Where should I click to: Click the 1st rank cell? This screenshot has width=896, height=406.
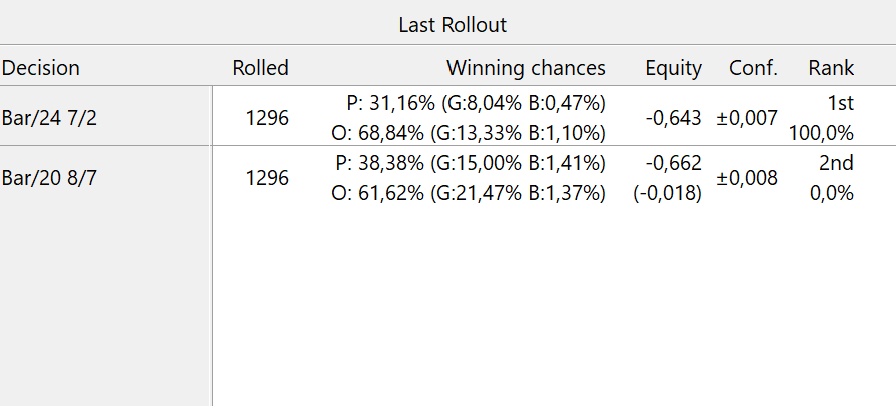tap(838, 102)
